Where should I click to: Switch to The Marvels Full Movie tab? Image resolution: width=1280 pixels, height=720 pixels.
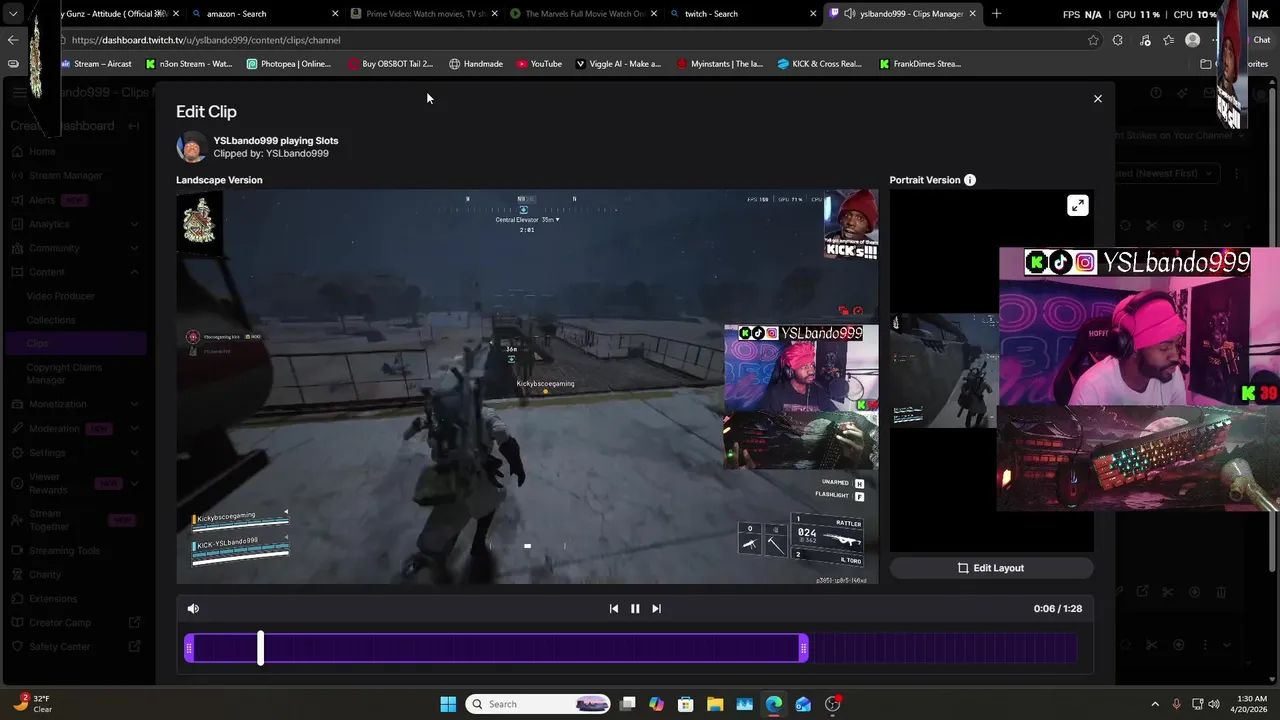click(583, 14)
